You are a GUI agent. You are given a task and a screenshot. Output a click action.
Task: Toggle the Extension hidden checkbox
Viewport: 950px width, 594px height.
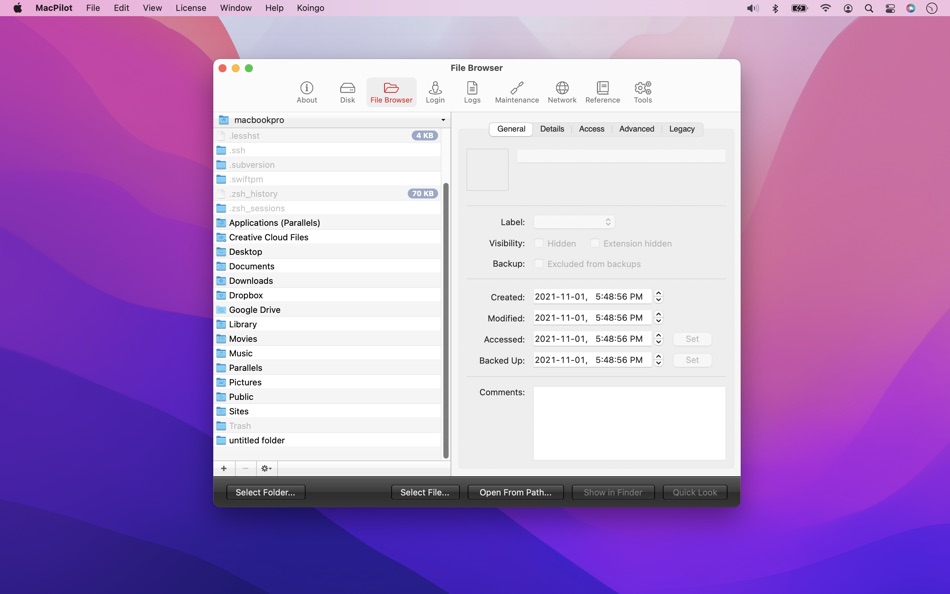(x=595, y=243)
